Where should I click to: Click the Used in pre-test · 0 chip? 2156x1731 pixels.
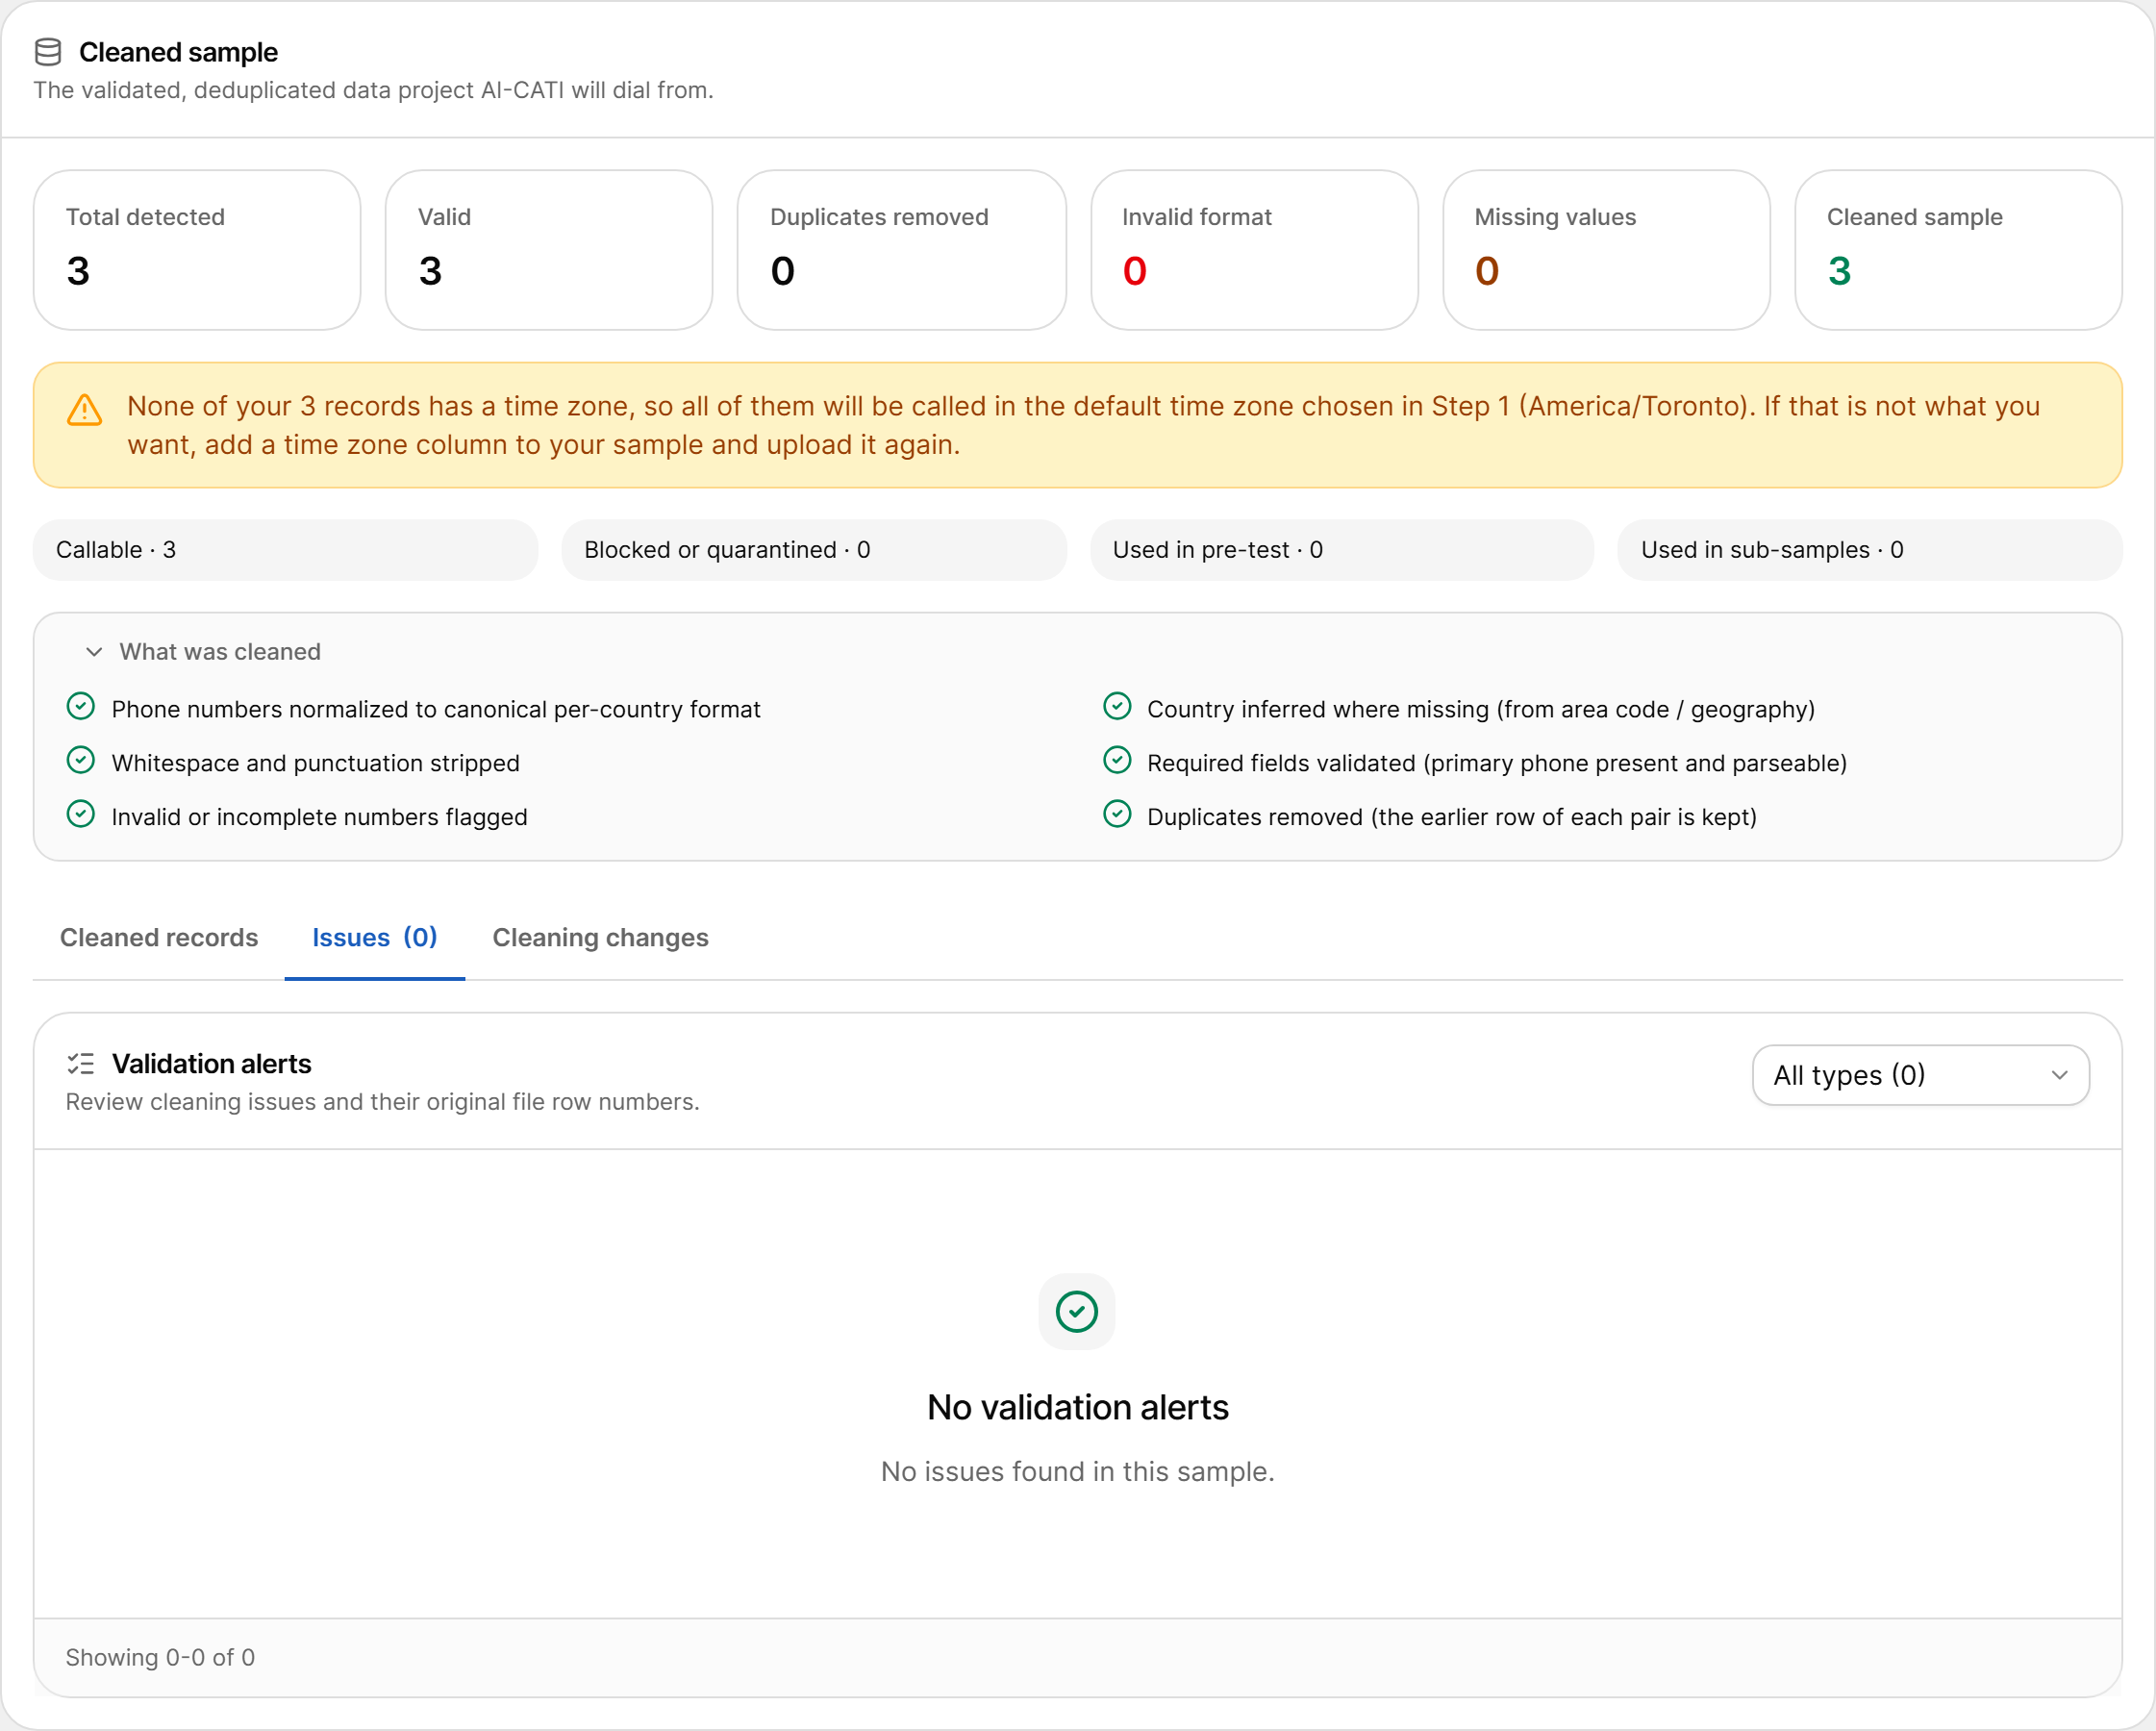(1341, 550)
